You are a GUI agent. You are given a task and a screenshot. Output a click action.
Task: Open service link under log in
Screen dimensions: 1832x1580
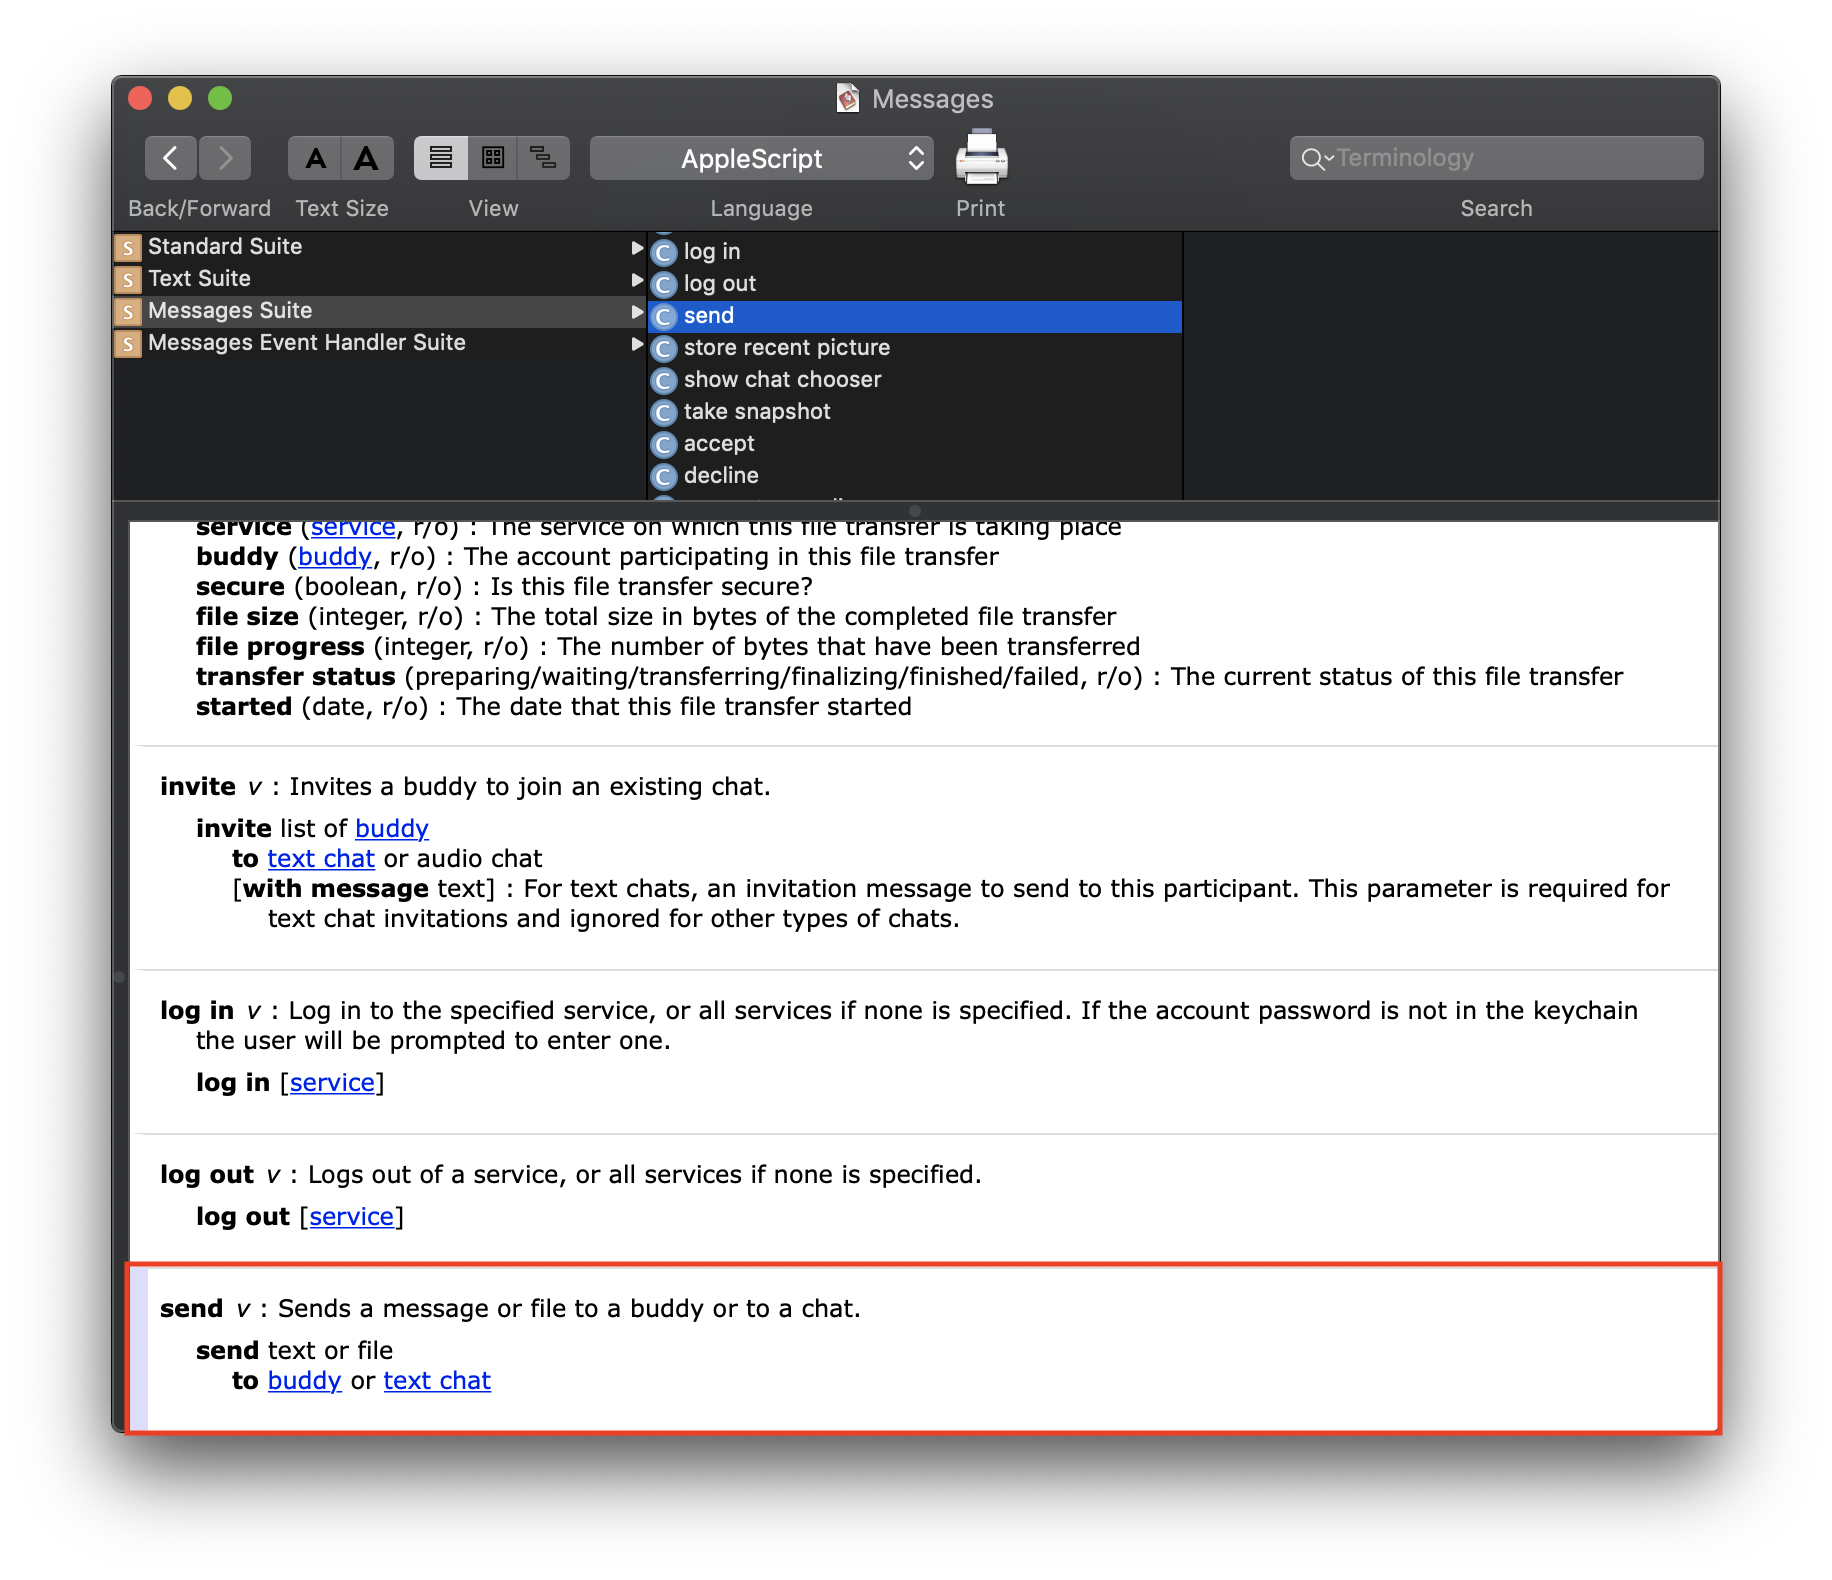332,1083
